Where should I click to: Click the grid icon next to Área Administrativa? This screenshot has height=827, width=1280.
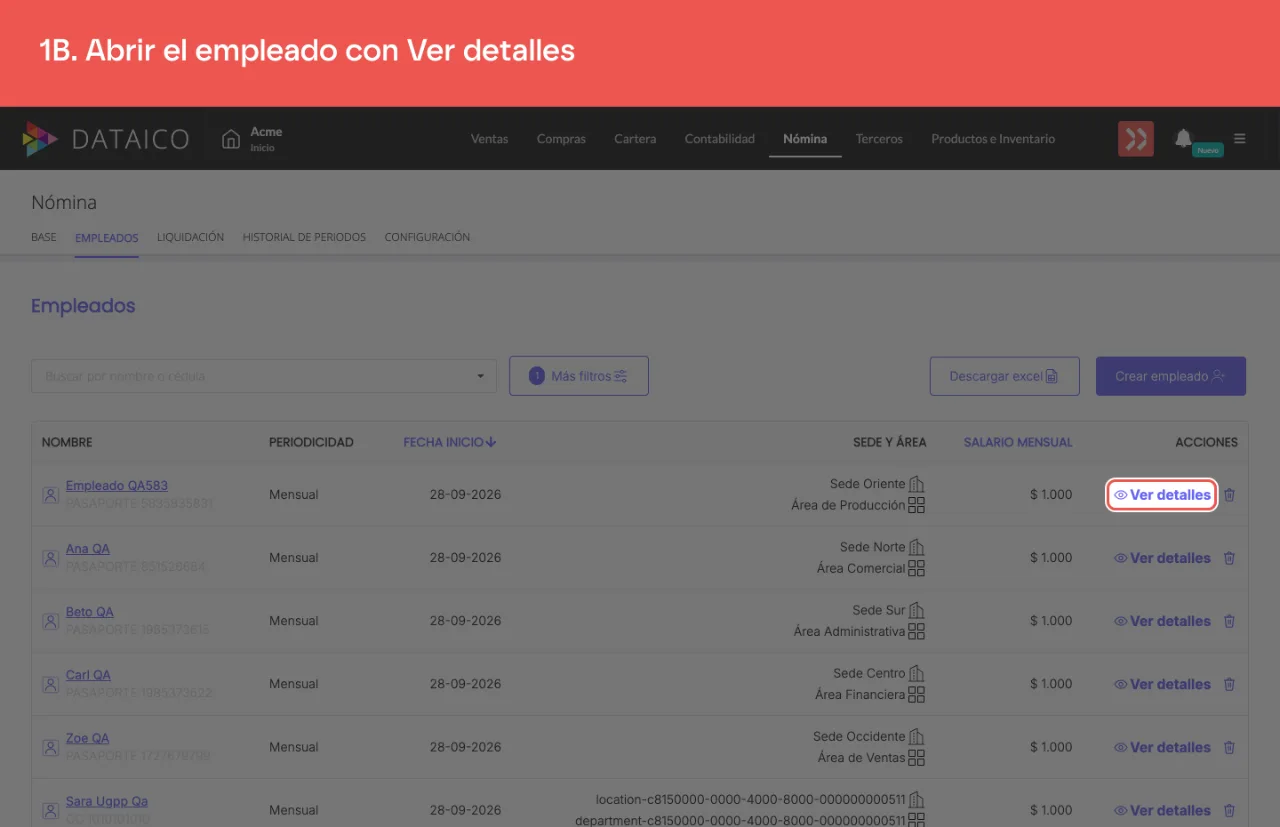point(916,631)
